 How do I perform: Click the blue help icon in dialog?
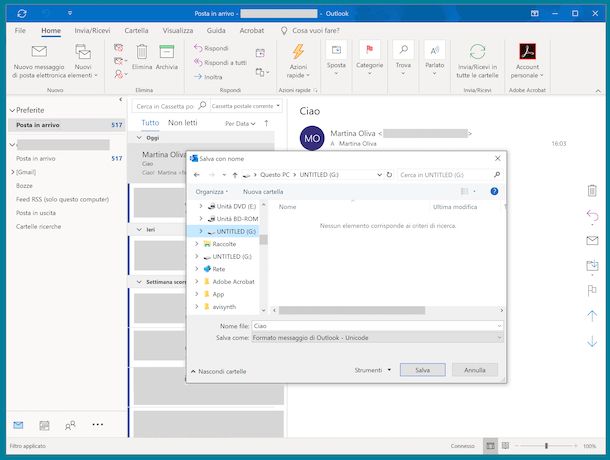point(494,191)
